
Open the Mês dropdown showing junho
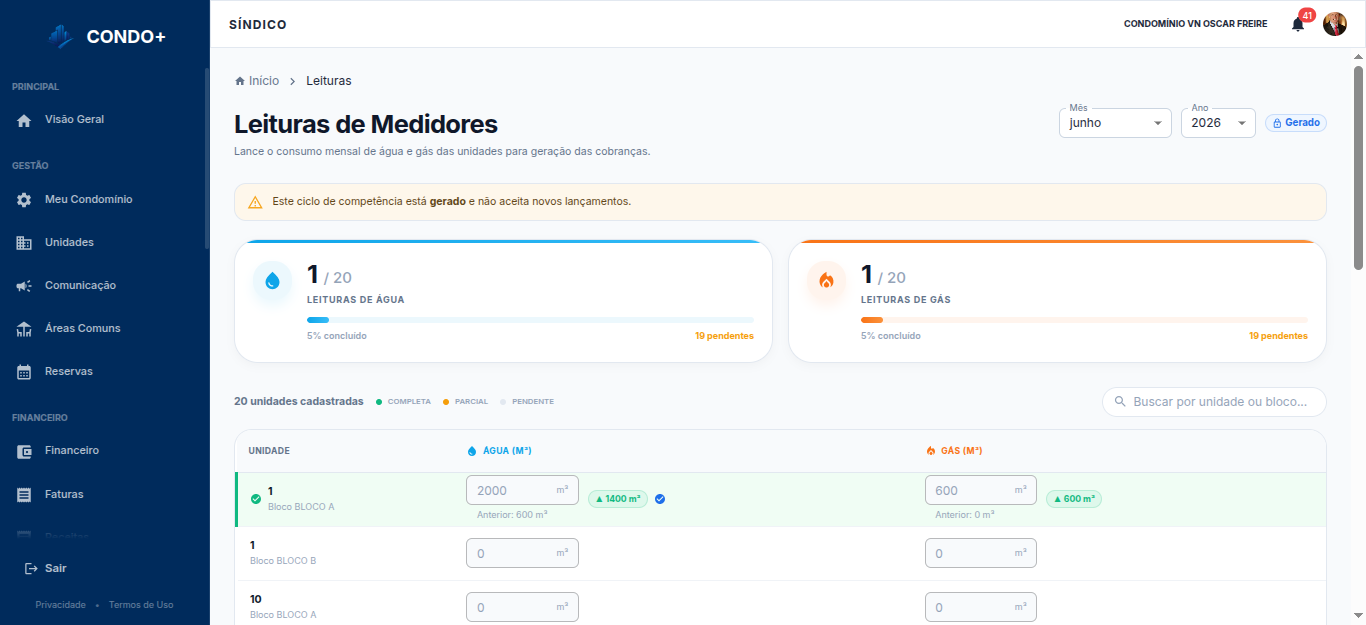click(1115, 123)
